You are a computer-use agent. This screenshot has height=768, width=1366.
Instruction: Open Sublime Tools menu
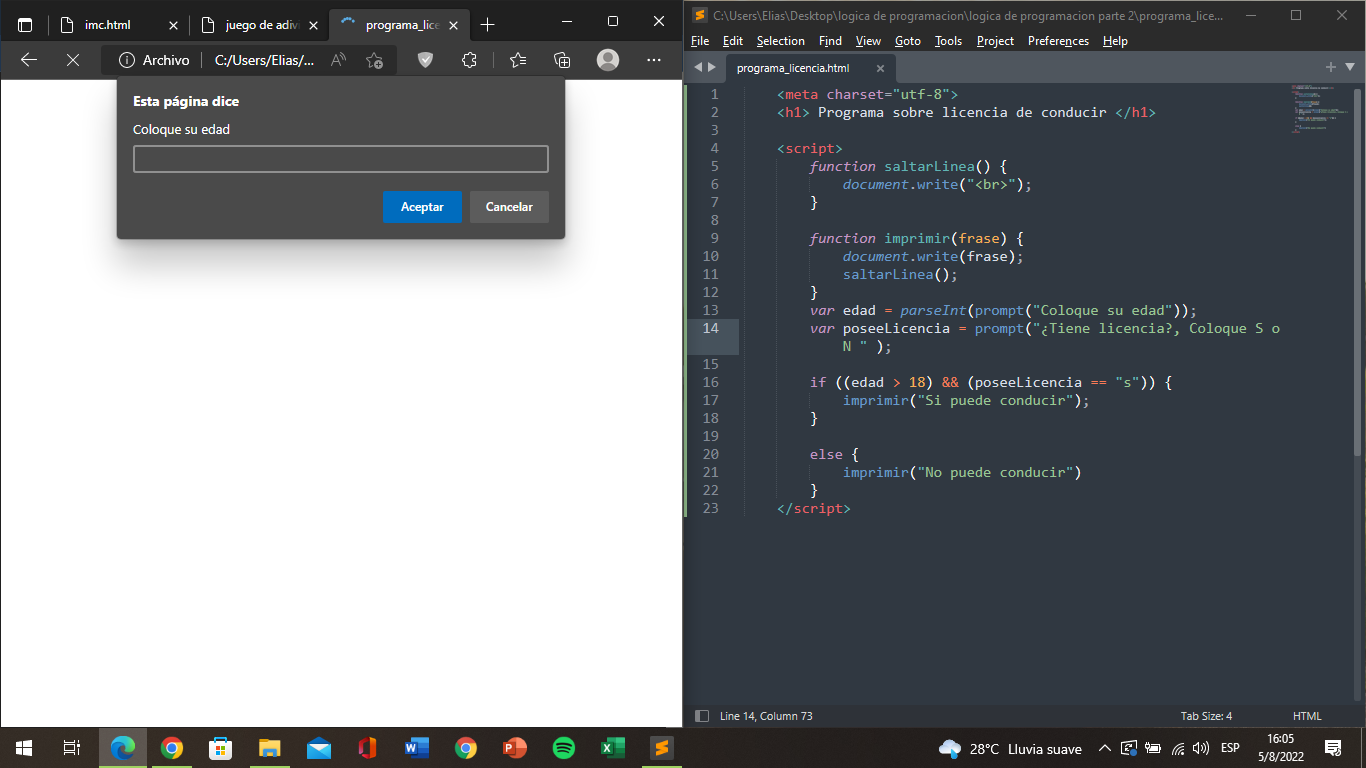(948, 41)
